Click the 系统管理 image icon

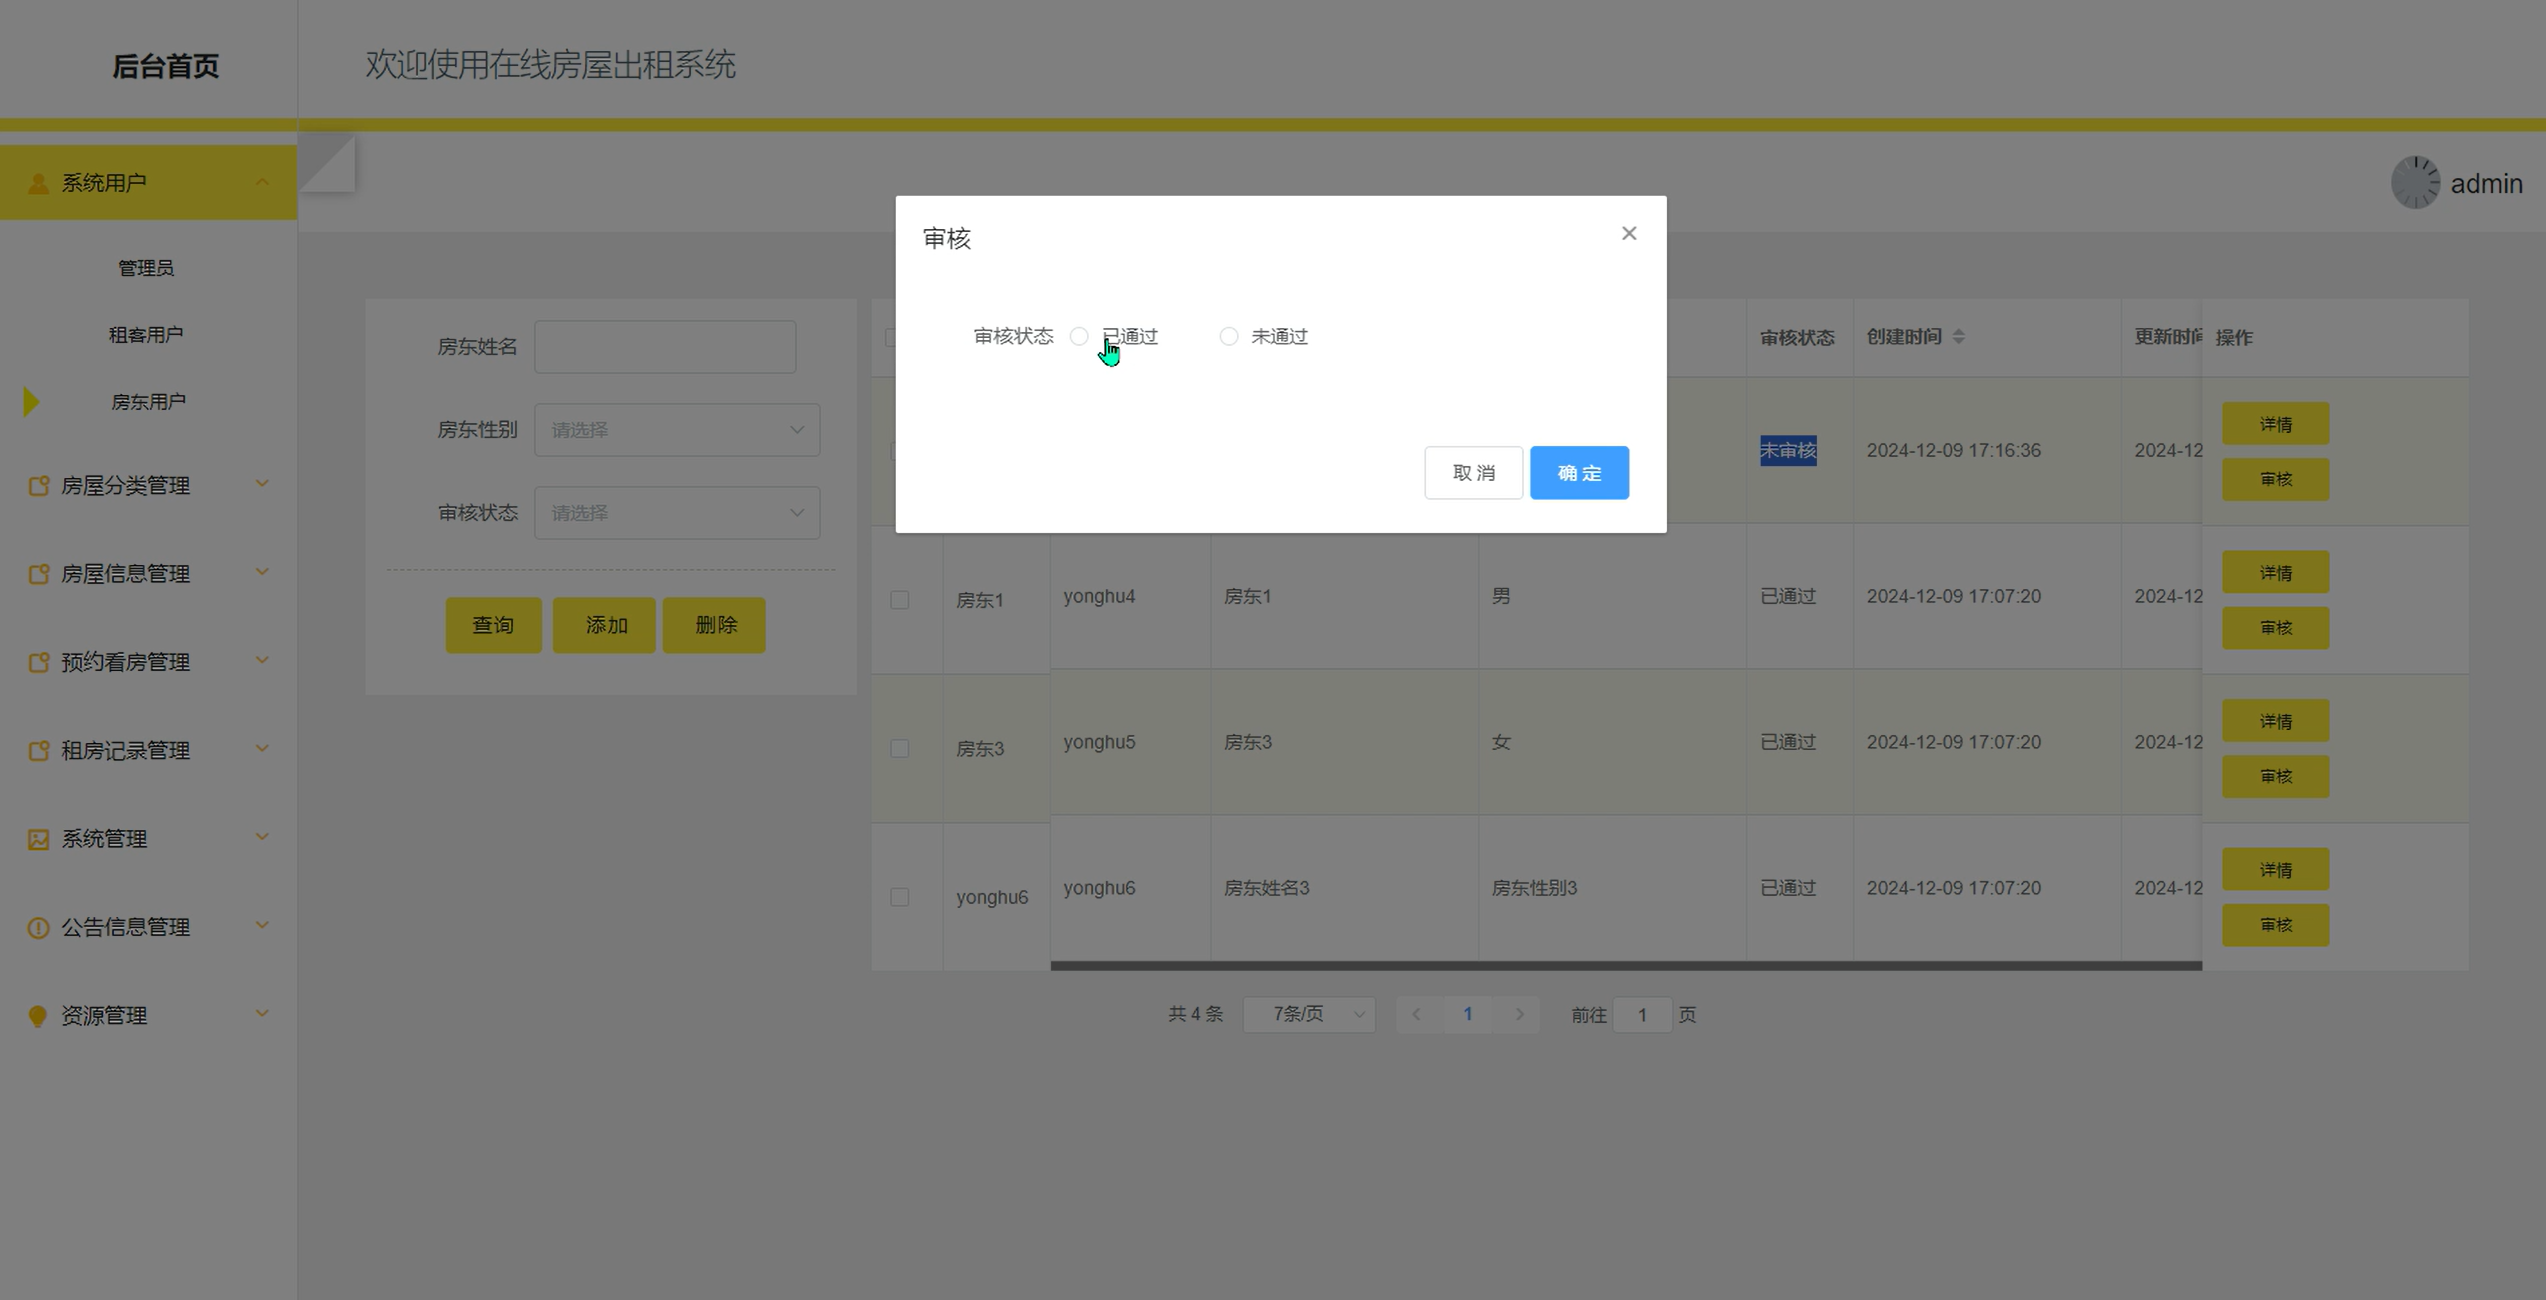[x=38, y=839]
